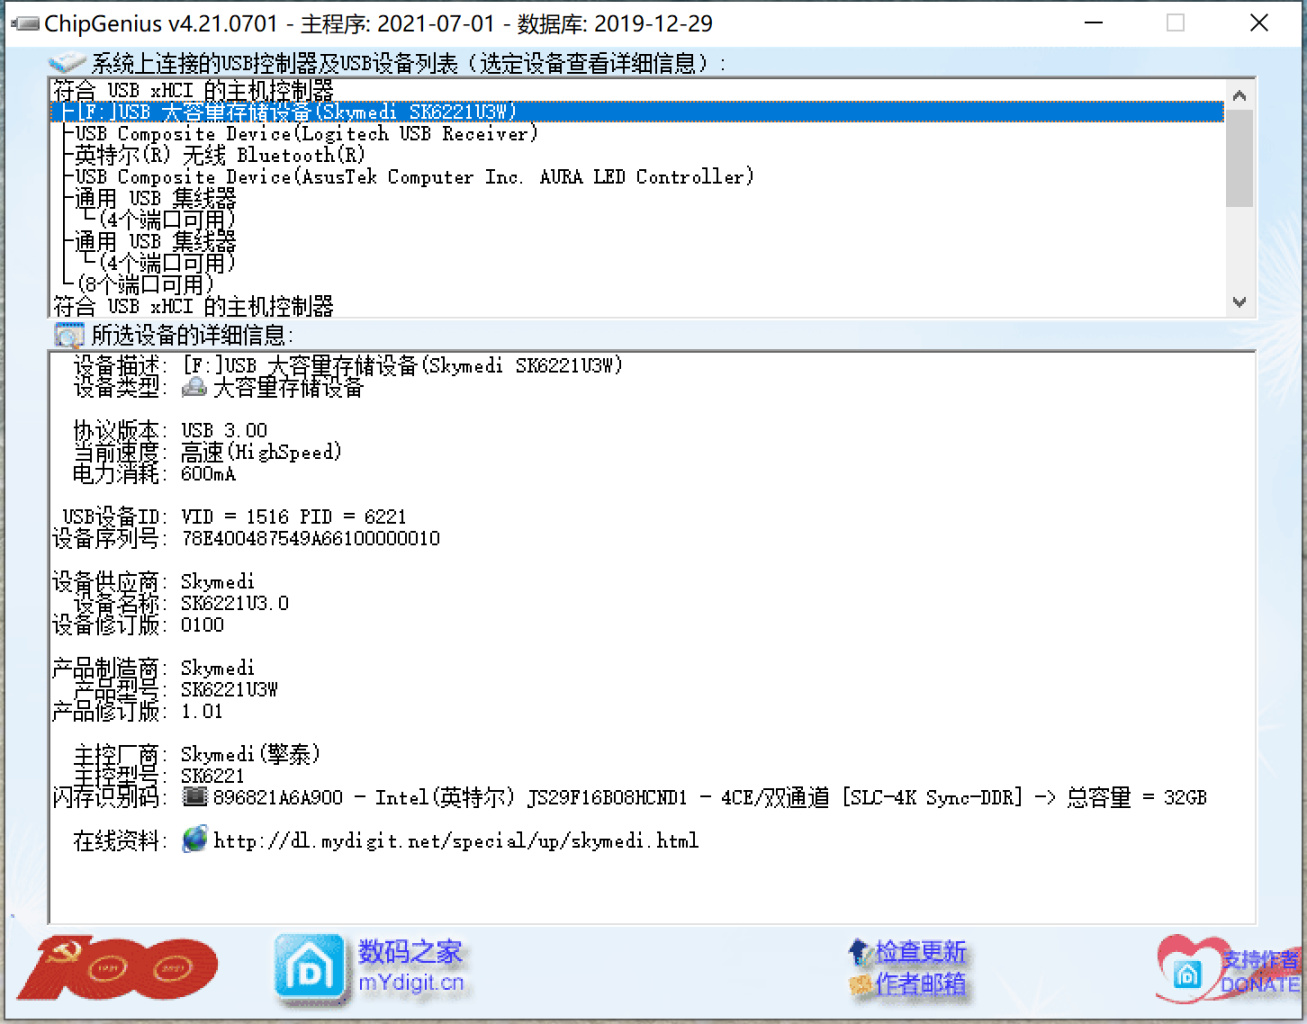Click the ChipGenius app icon in title bar
The width and height of the screenshot is (1307, 1024).
pyautogui.click(x=25, y=23)
